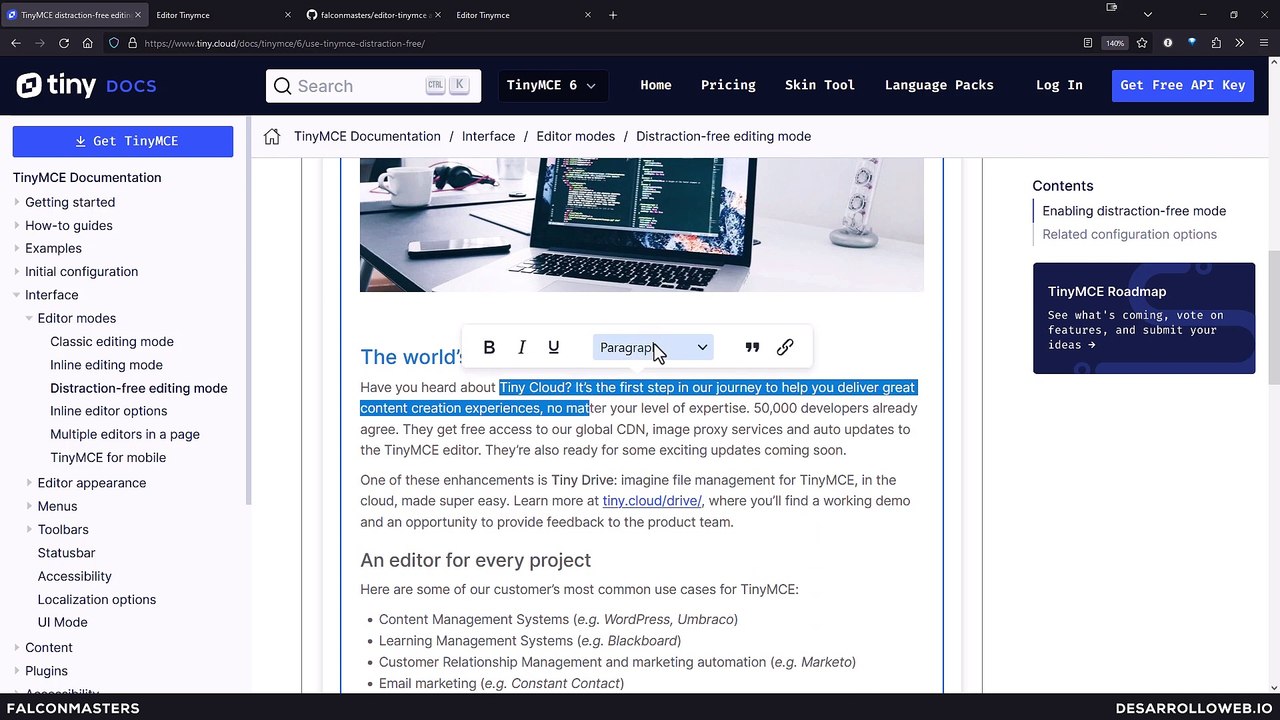
Task: Go back to the previous page
Action: click(x=16, y=43)
